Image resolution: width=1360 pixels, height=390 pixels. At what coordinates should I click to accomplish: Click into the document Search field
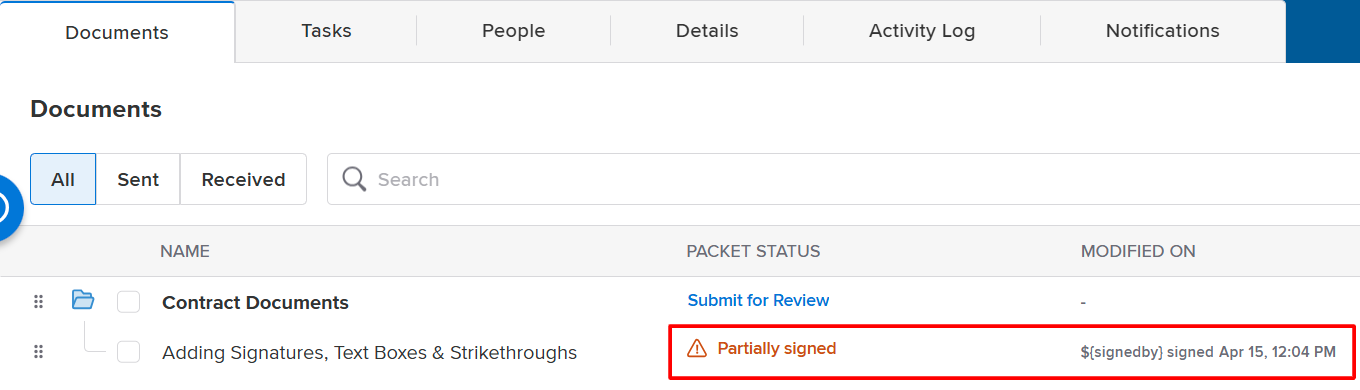[843, 179]
